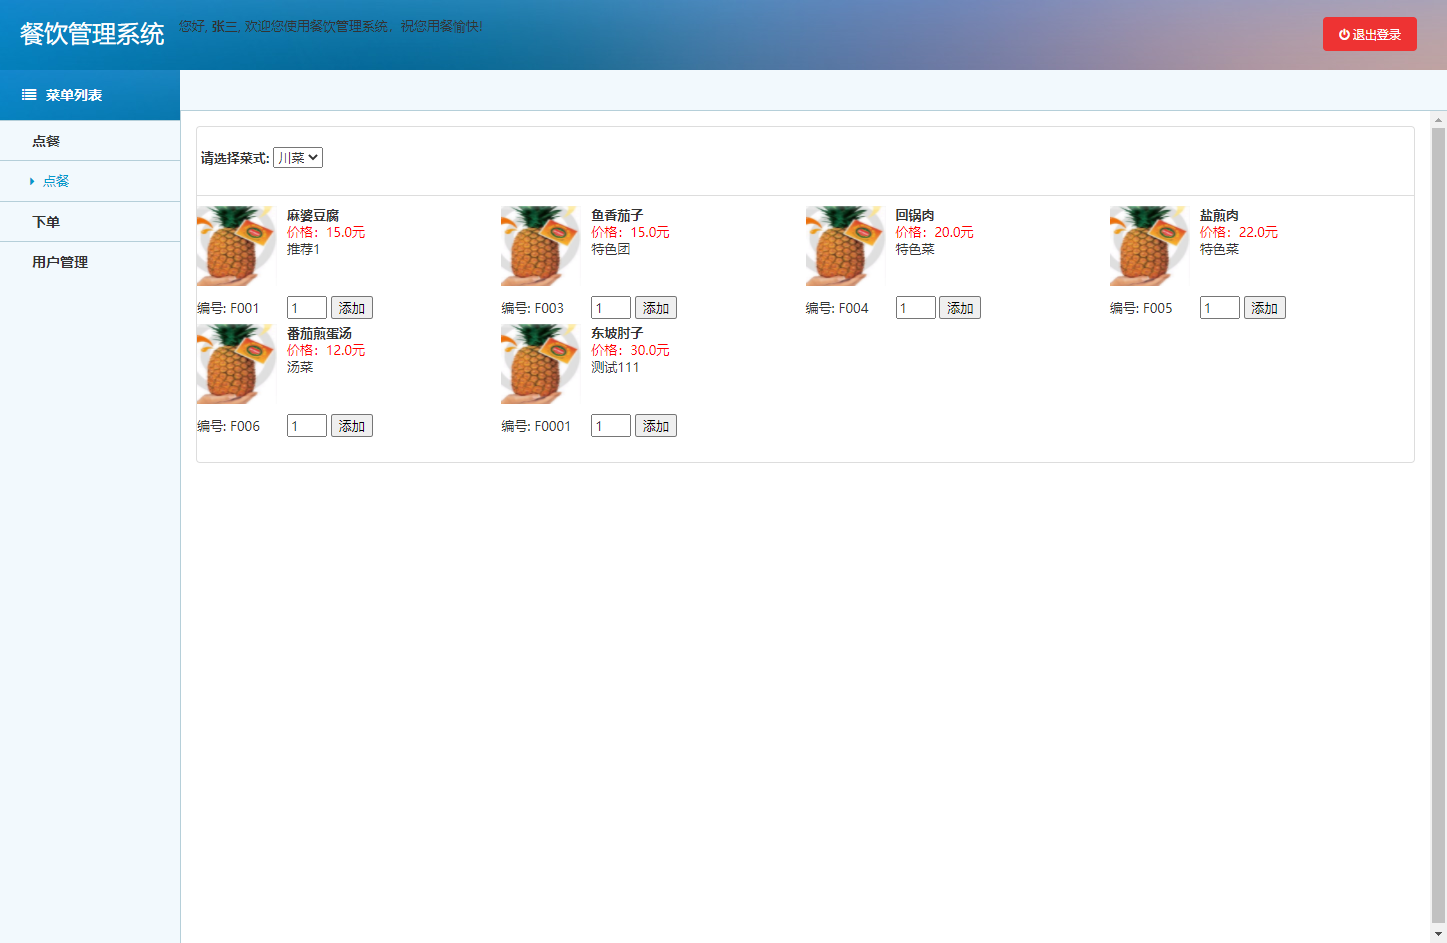The image size is (1447, 943).
Task: Click the 回锅肉 dish name
Action: point(915,215)
